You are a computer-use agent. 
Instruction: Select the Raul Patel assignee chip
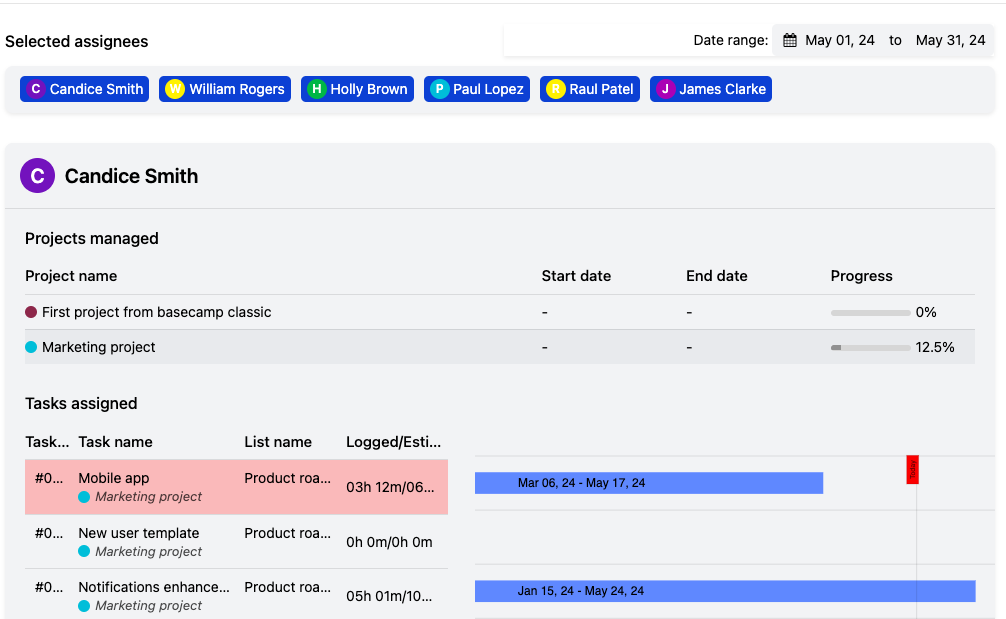click(590, 89)
